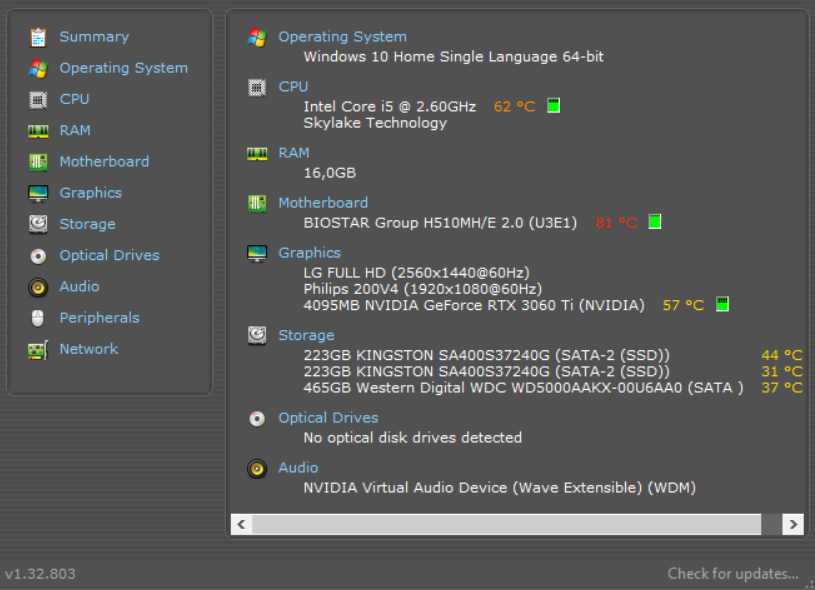Click the Audio speaker icon in sidebar
This screenshot has height=590, width=815.
tap(38, 287)
